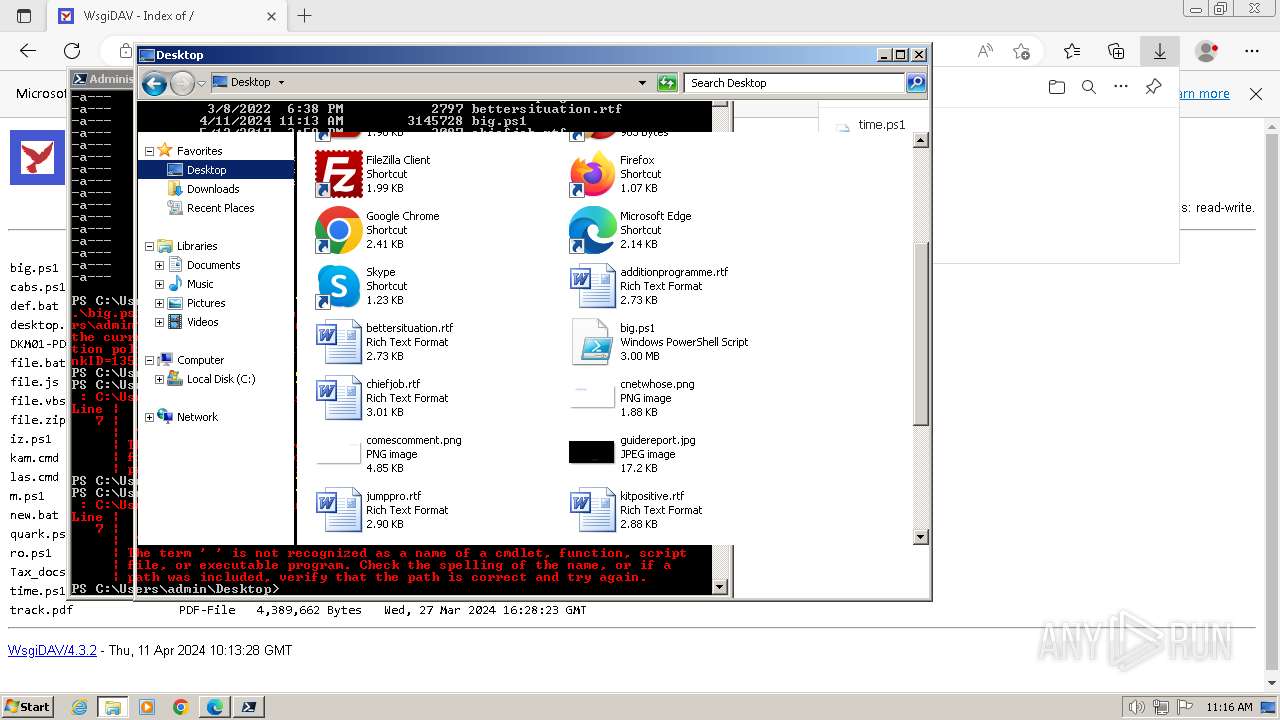This screenshot has width=1280, height=720.
Task: Click the WsgiDAV/4.3.2 link in Edge
Action: click(52, 650)
